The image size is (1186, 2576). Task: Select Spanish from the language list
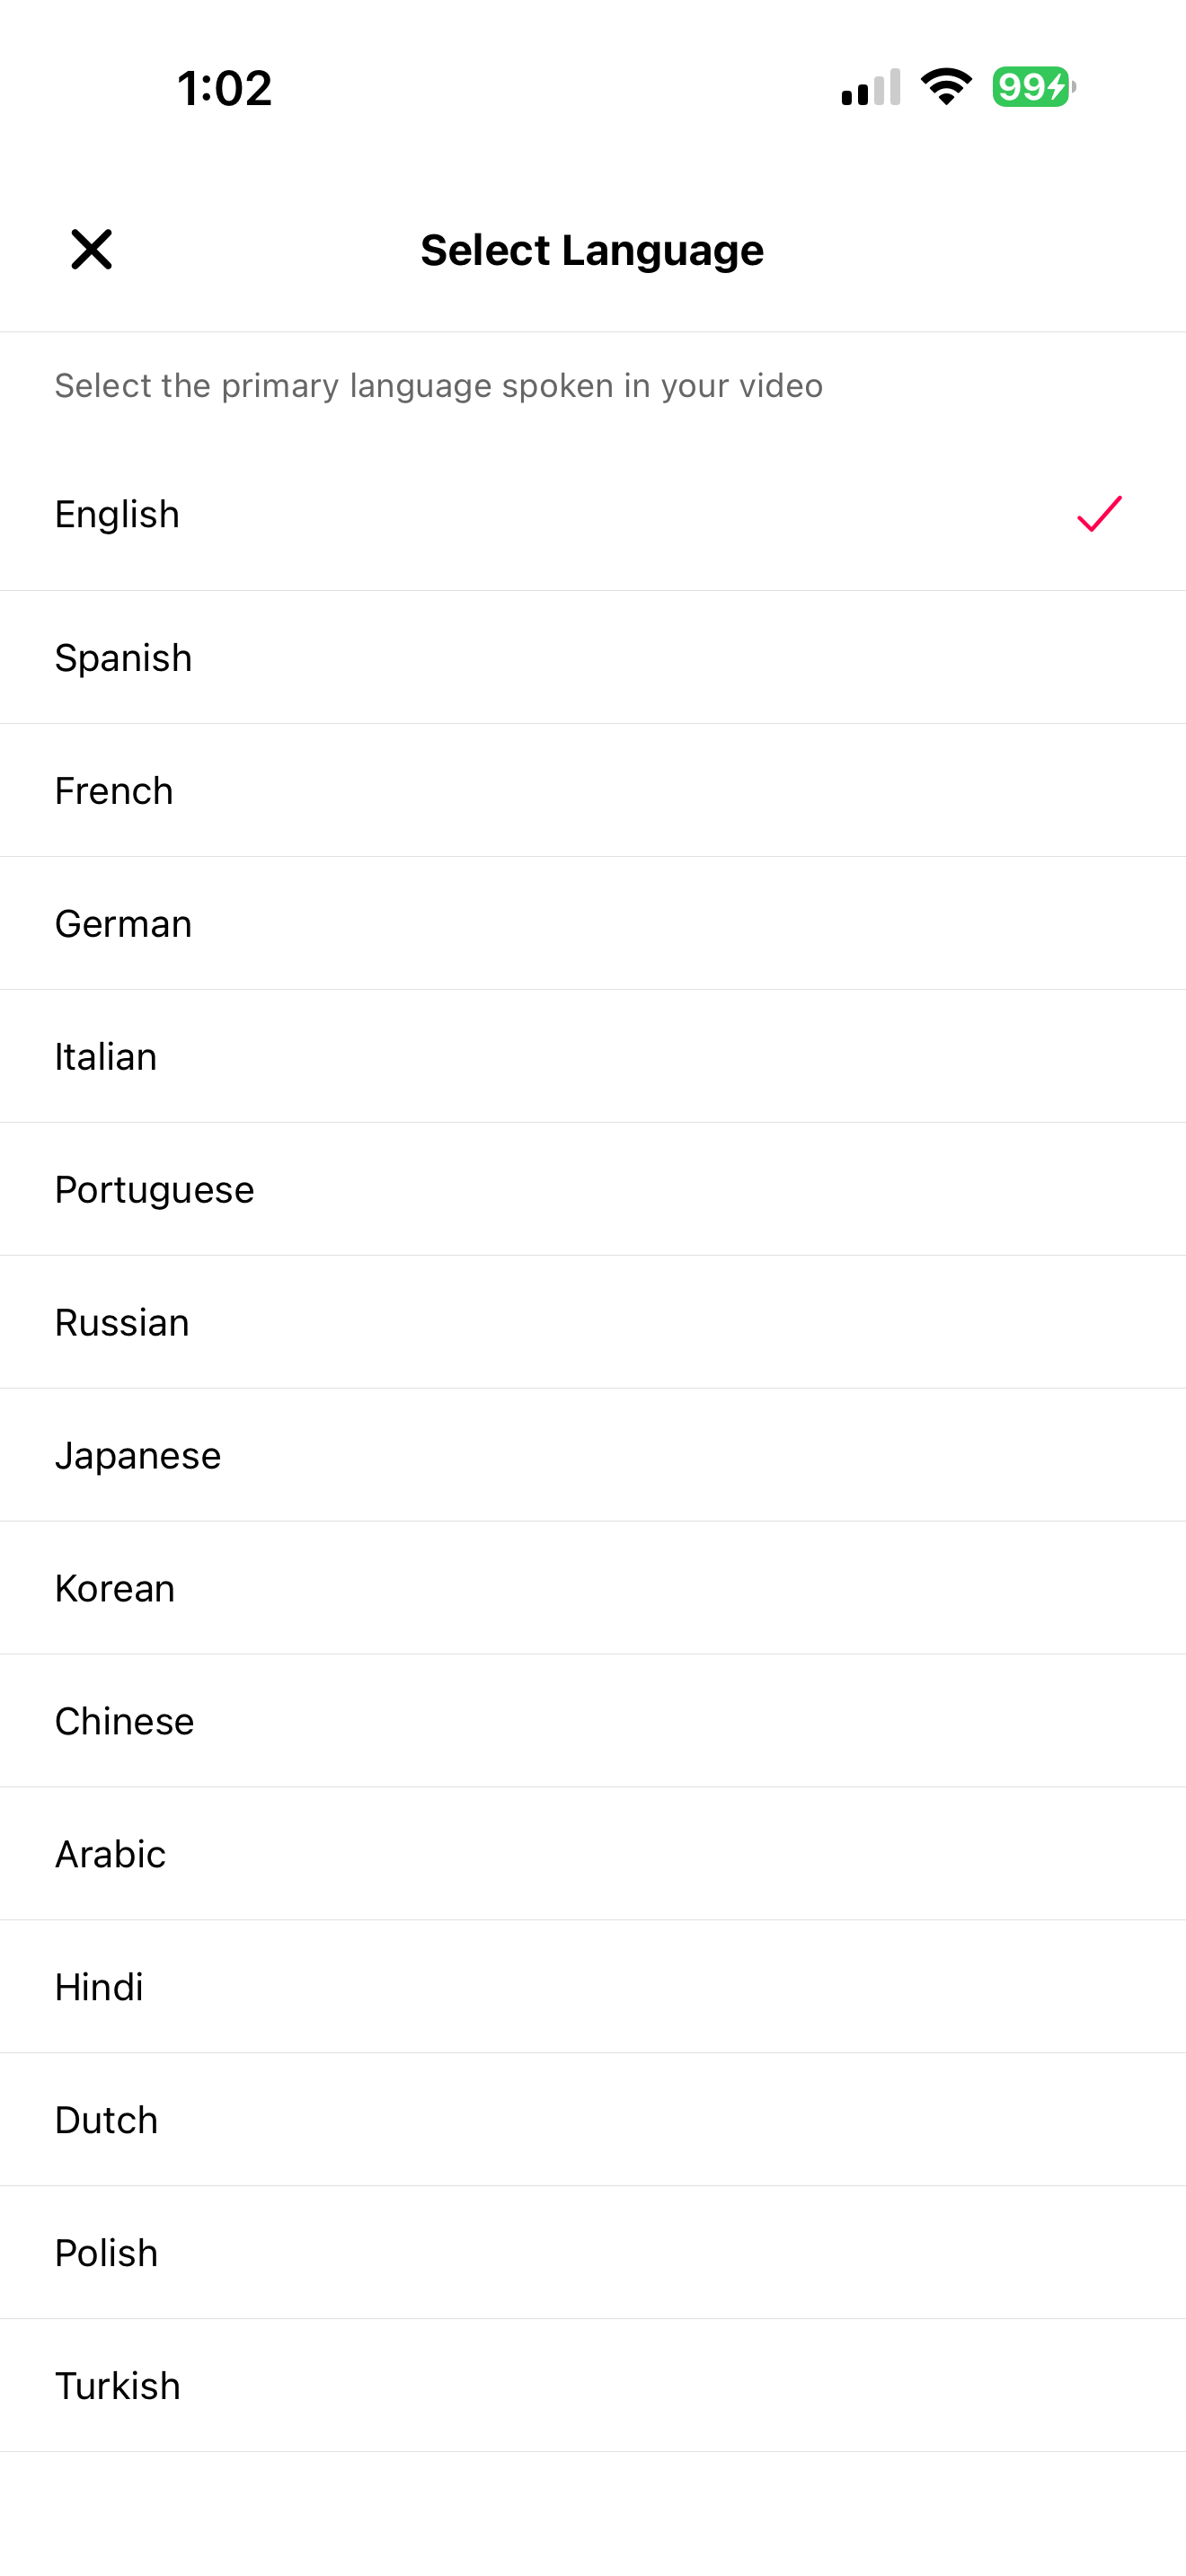point(123,658)
